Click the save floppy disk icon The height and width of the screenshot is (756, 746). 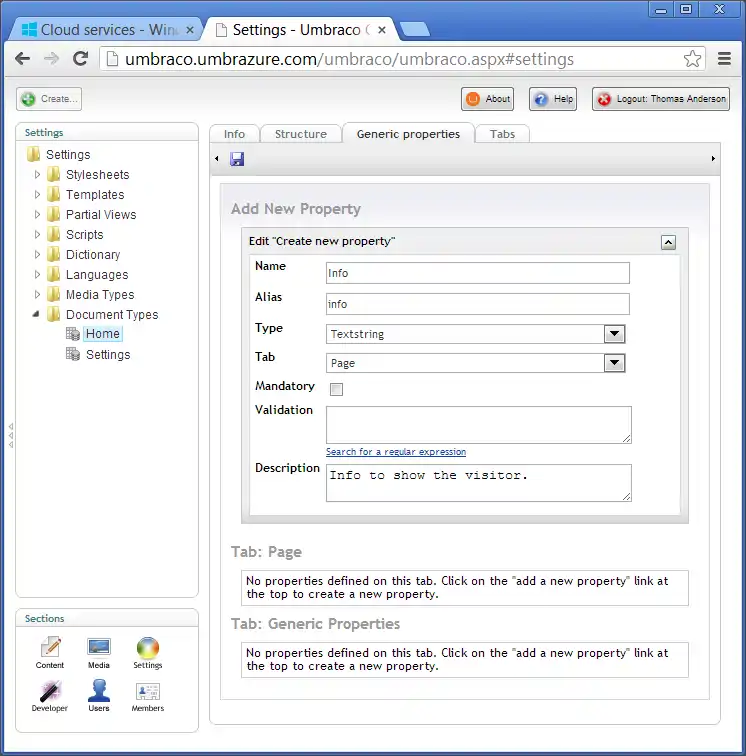coord(237,159)
